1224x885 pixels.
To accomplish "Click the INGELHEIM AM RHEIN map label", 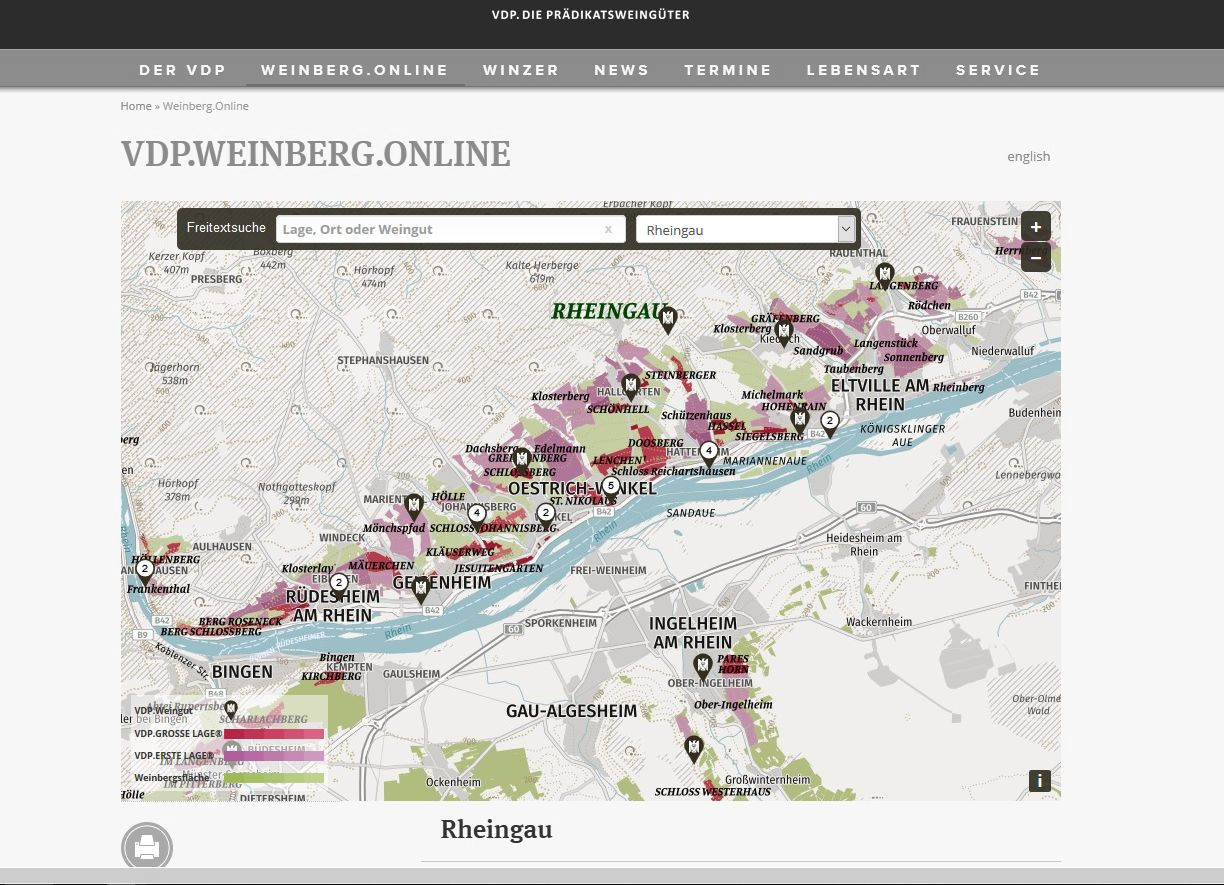I will tap(693, 633).
